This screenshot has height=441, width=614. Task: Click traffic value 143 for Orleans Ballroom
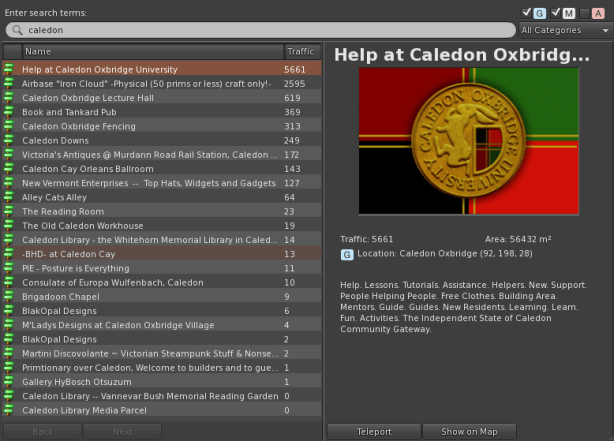[292, 169]
